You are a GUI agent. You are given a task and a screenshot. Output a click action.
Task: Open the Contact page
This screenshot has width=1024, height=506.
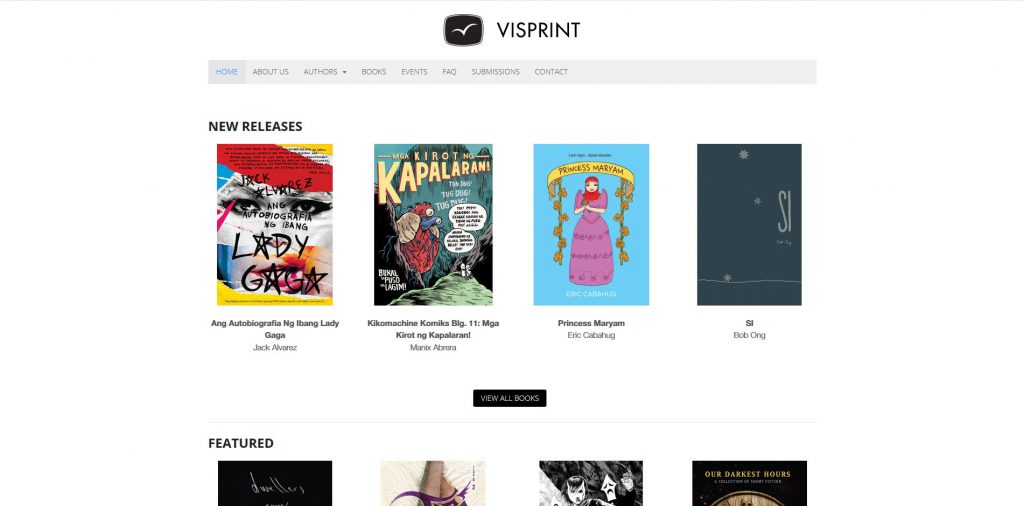click(551, 72)
